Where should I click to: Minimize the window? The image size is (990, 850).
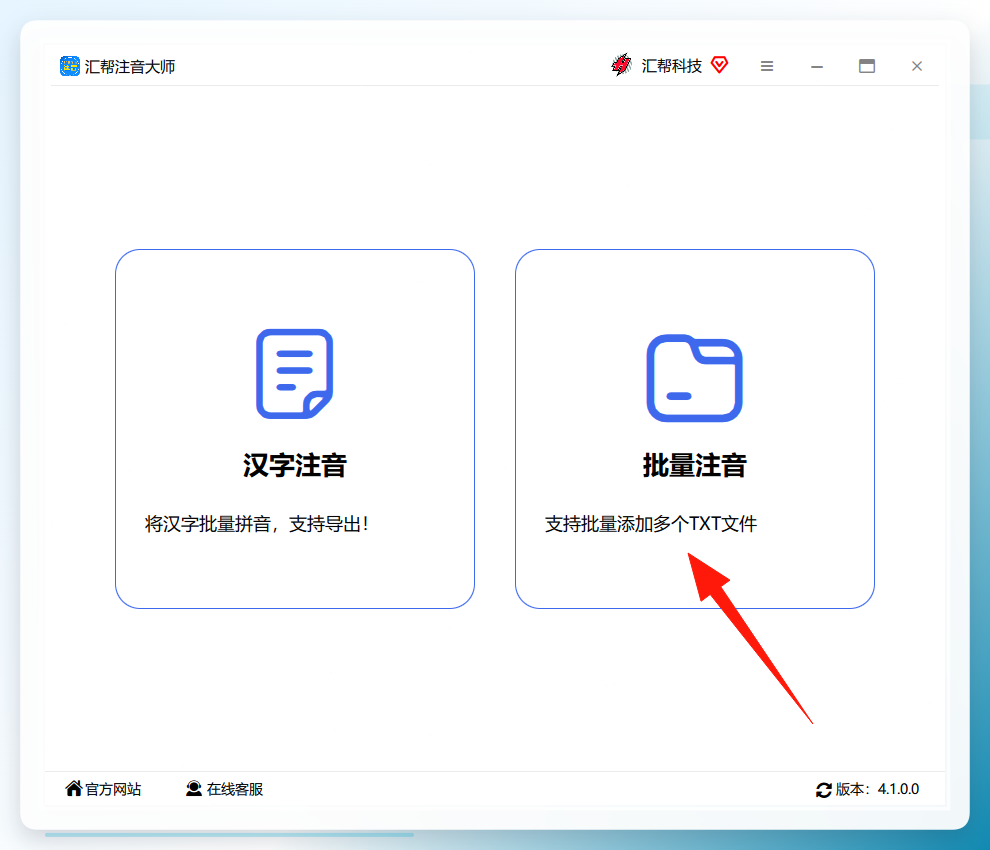[x=816, y=66]
